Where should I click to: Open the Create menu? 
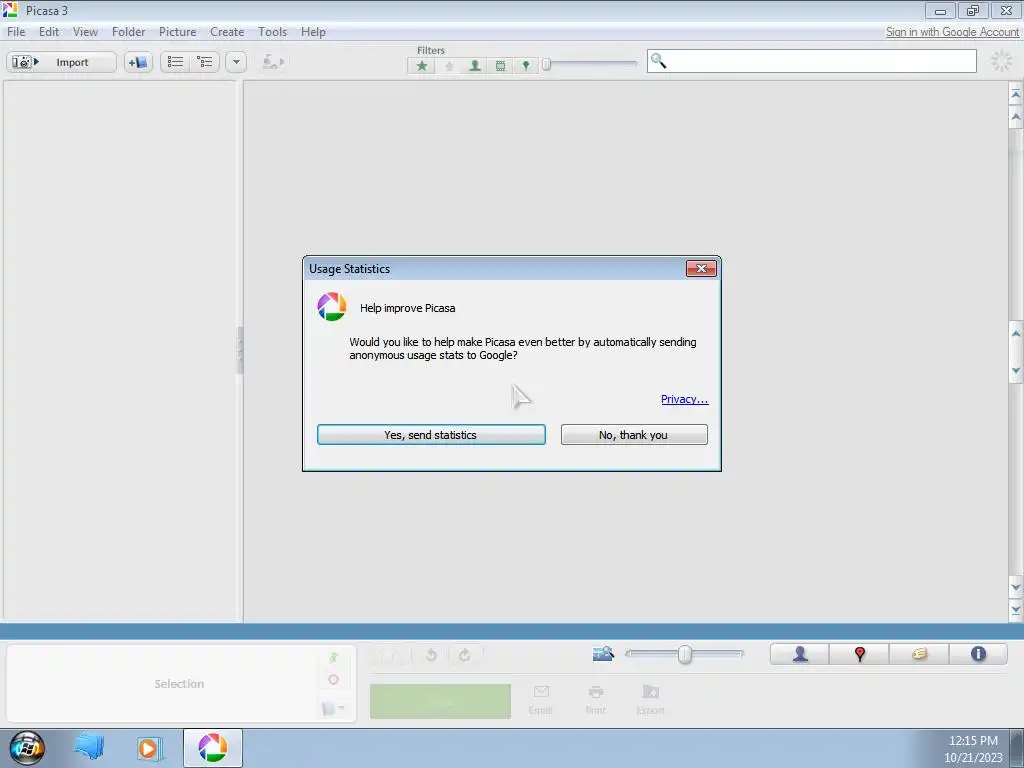click(227, 31)
